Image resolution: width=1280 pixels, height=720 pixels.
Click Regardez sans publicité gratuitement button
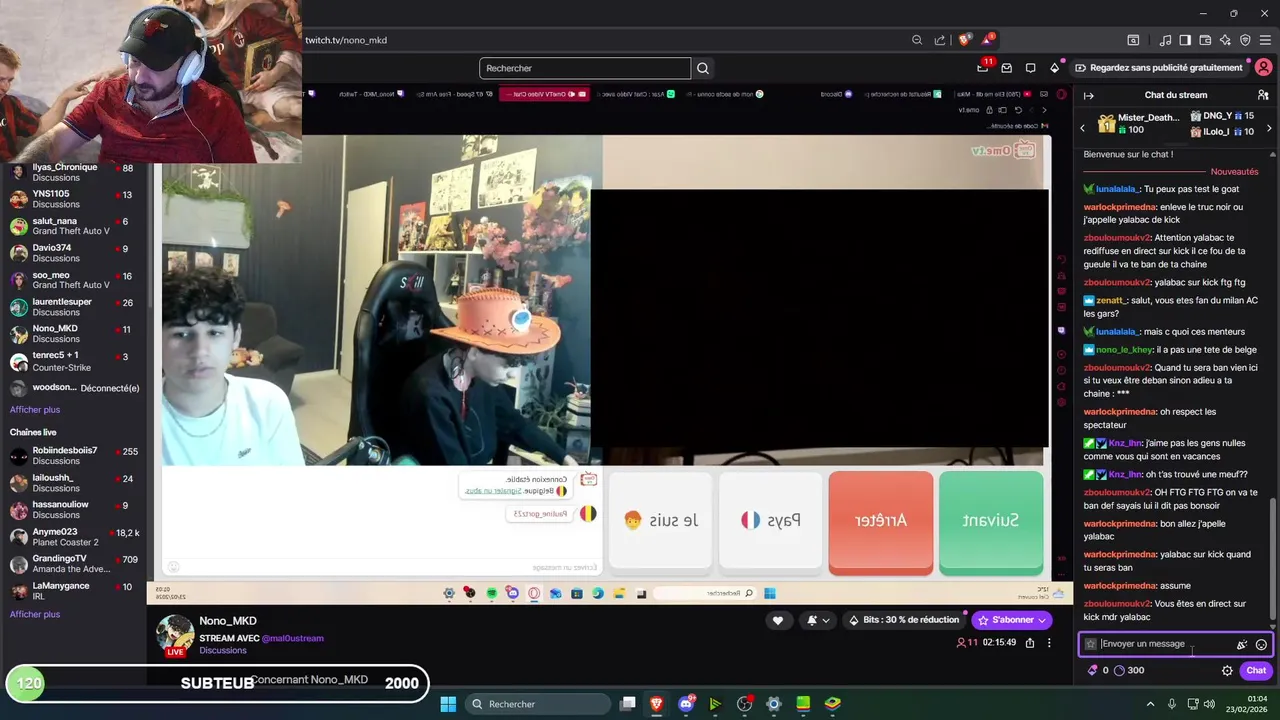click(1159, 68)
